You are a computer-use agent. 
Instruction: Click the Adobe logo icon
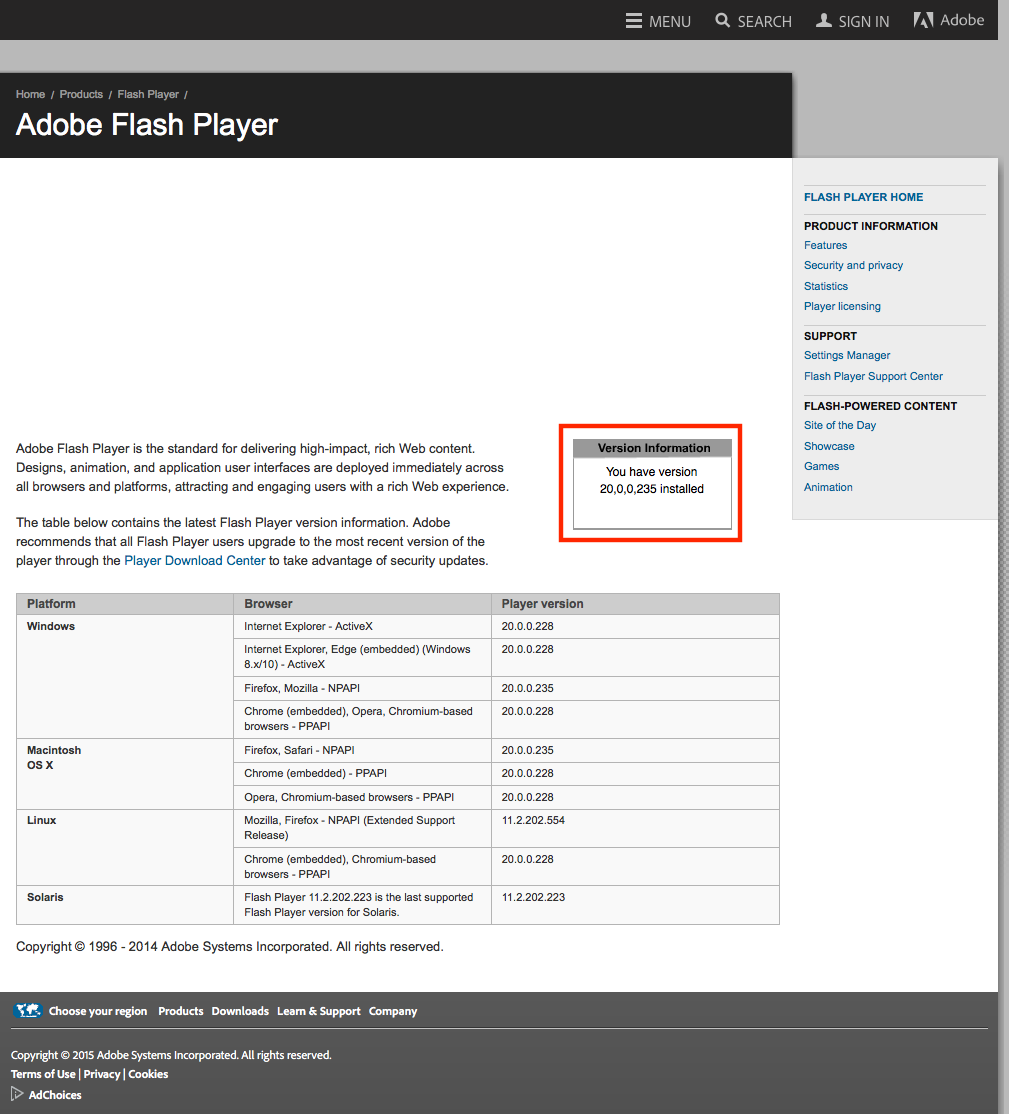[x=923, y=20]
